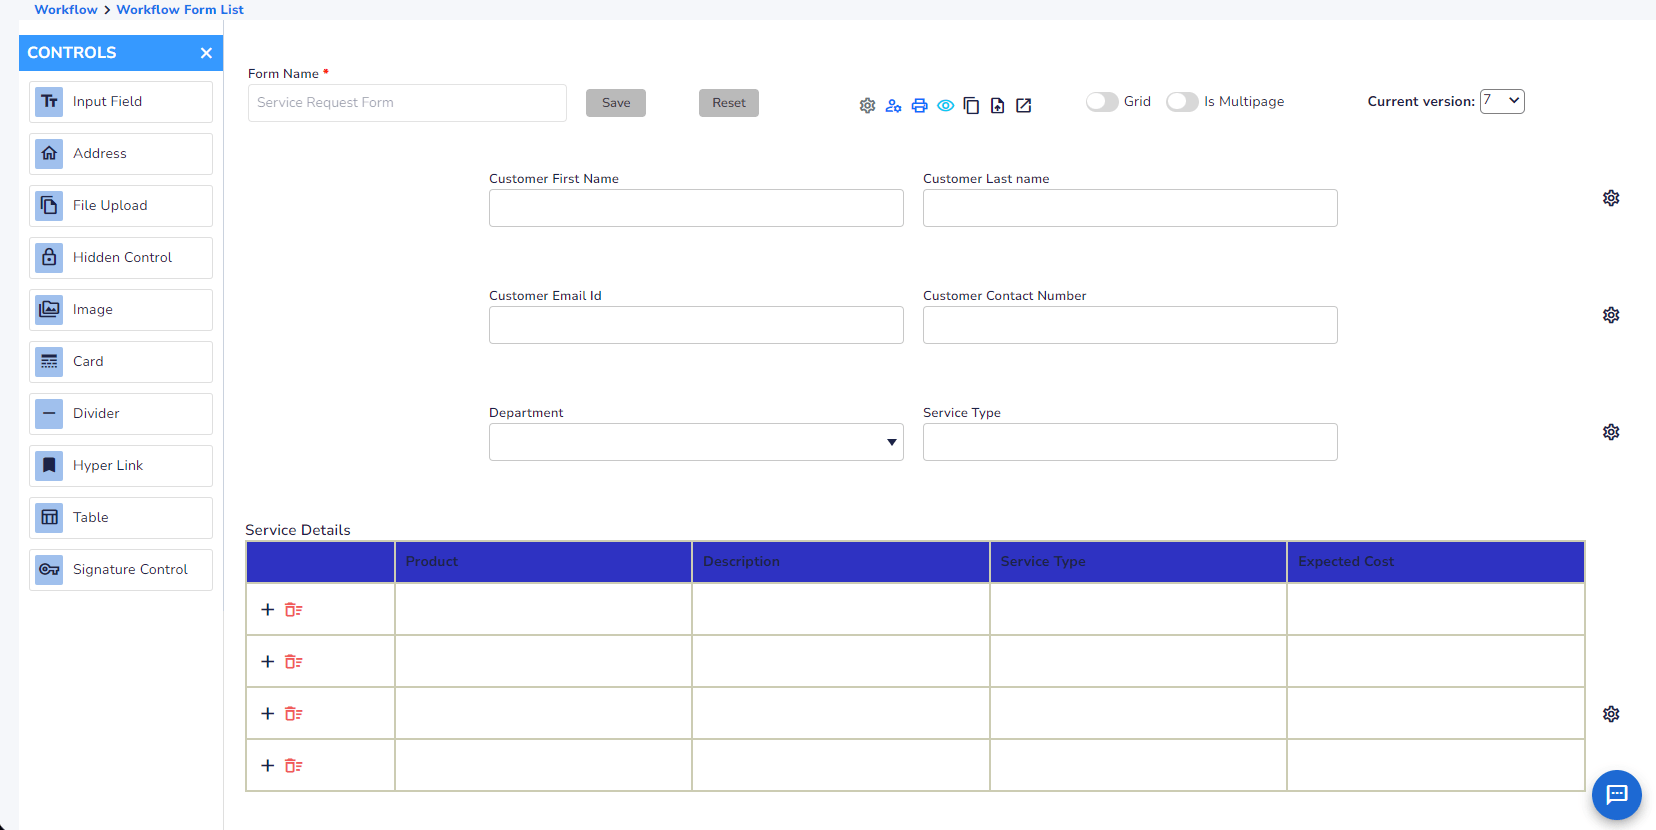Add row after third table row
The height and width of the screenshot is (830, 1656).
point(267,713)
